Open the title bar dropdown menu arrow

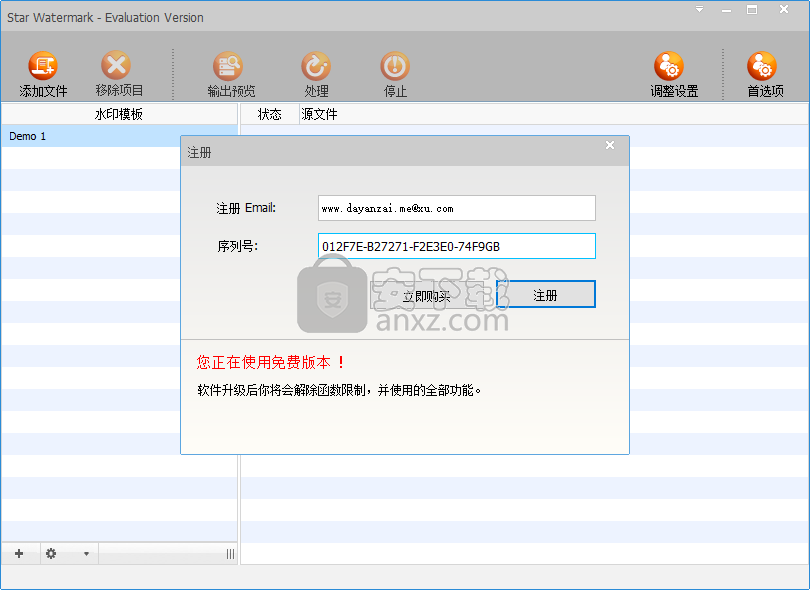click(699, 9)
